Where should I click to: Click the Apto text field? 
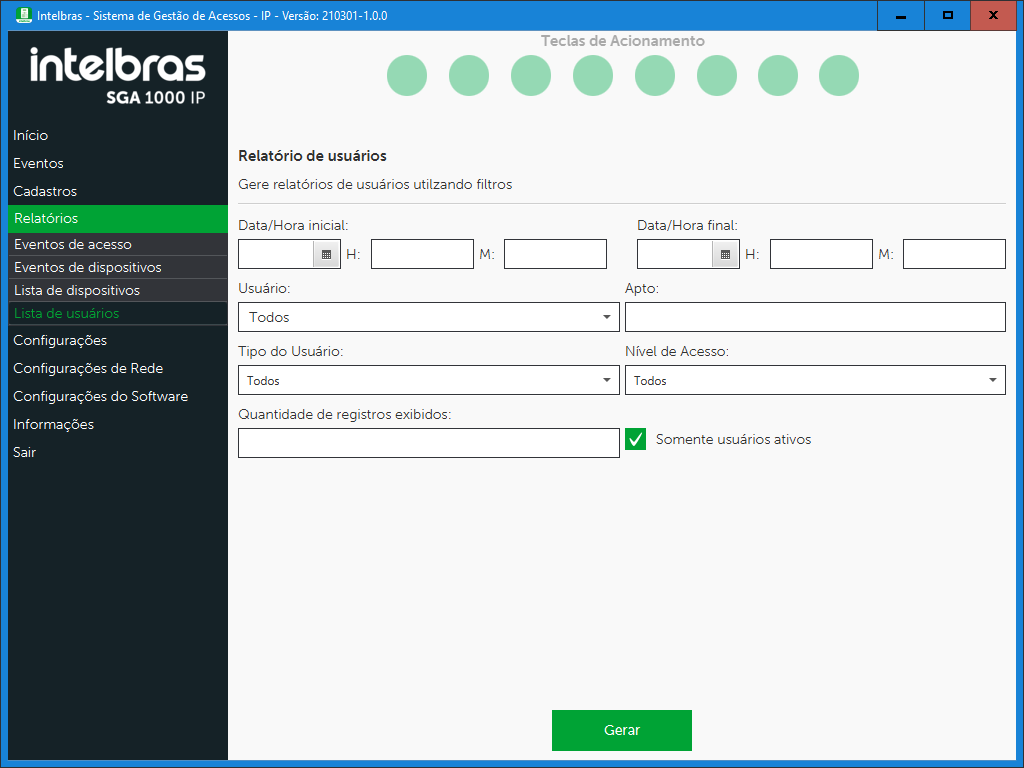(814, 317)
